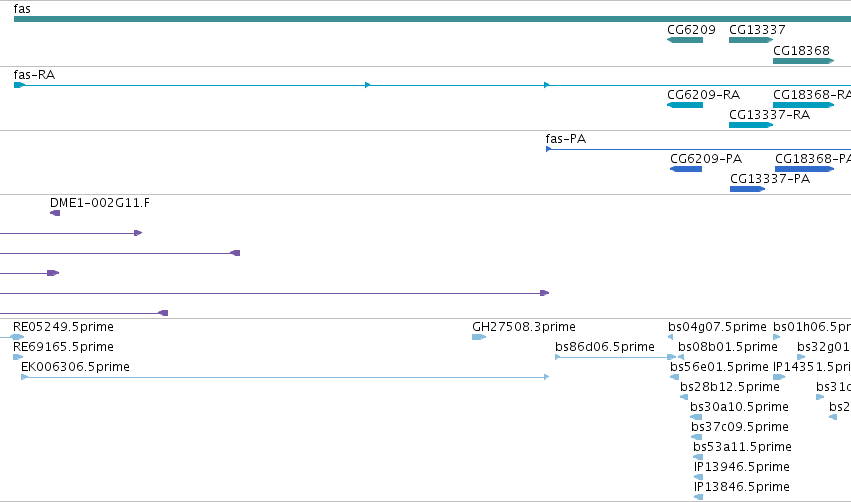This screenshot has height=502, width=851.
Task: Select the fas-RA transcript label
Action: (34, 75)
